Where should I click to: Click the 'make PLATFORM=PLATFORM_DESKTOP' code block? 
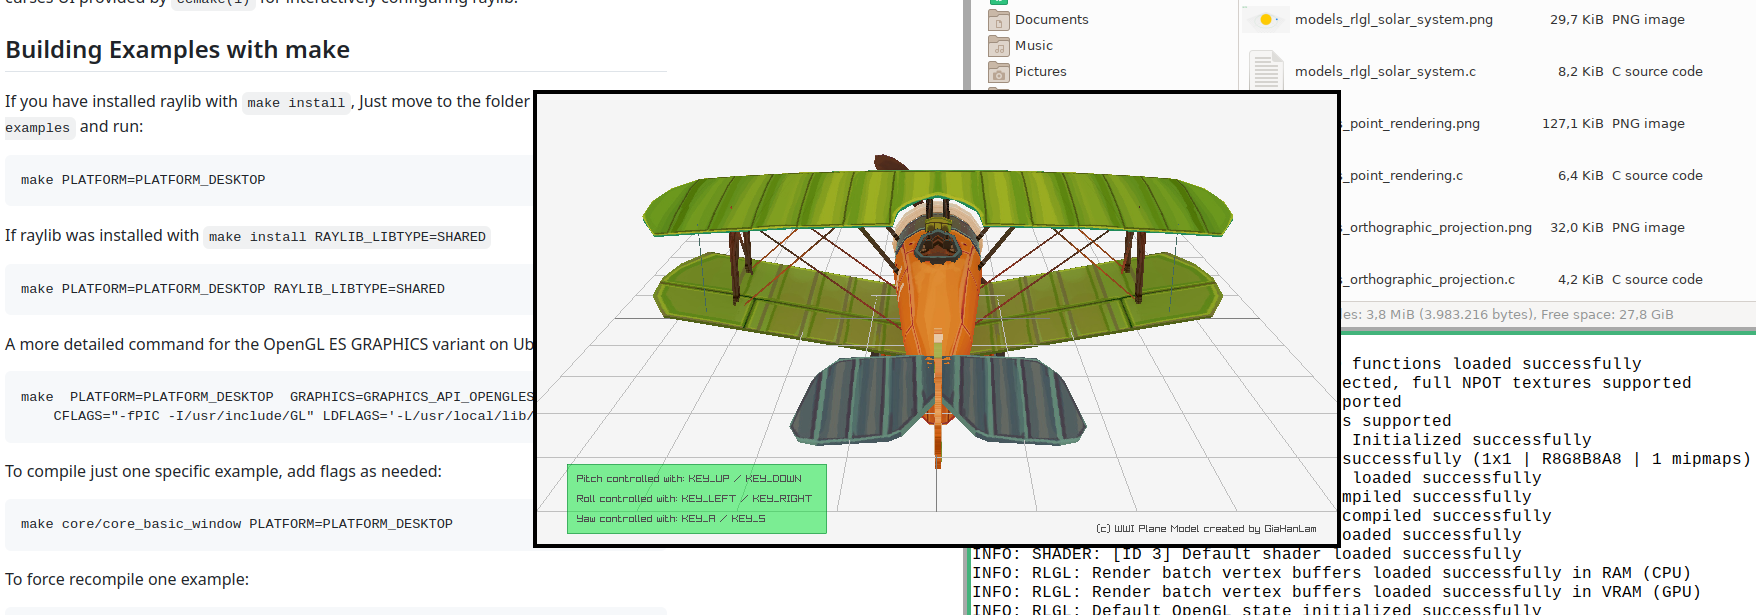(269, 180)
